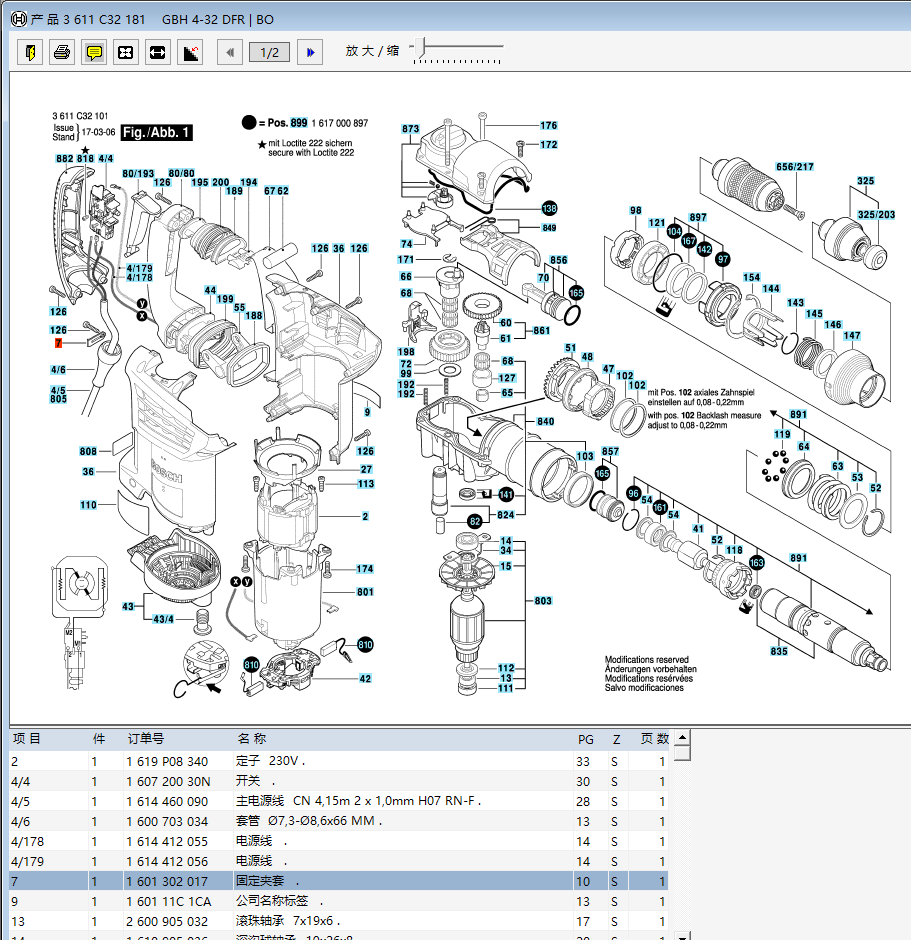Screen dimensions: 911x940
Task: Click position label 818 in diagram
Action: [85, 158]
